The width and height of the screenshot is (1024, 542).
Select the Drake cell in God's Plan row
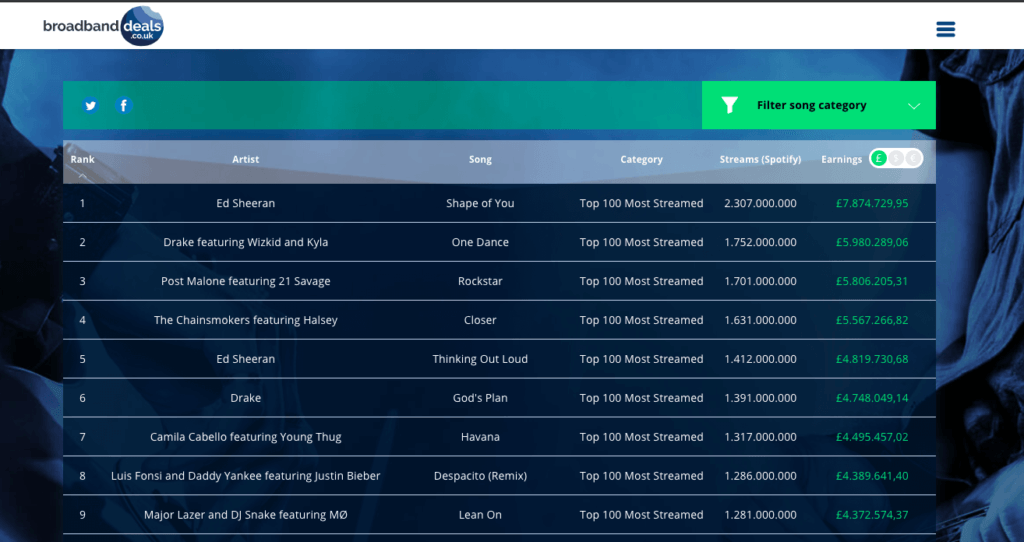click(246, 398)
